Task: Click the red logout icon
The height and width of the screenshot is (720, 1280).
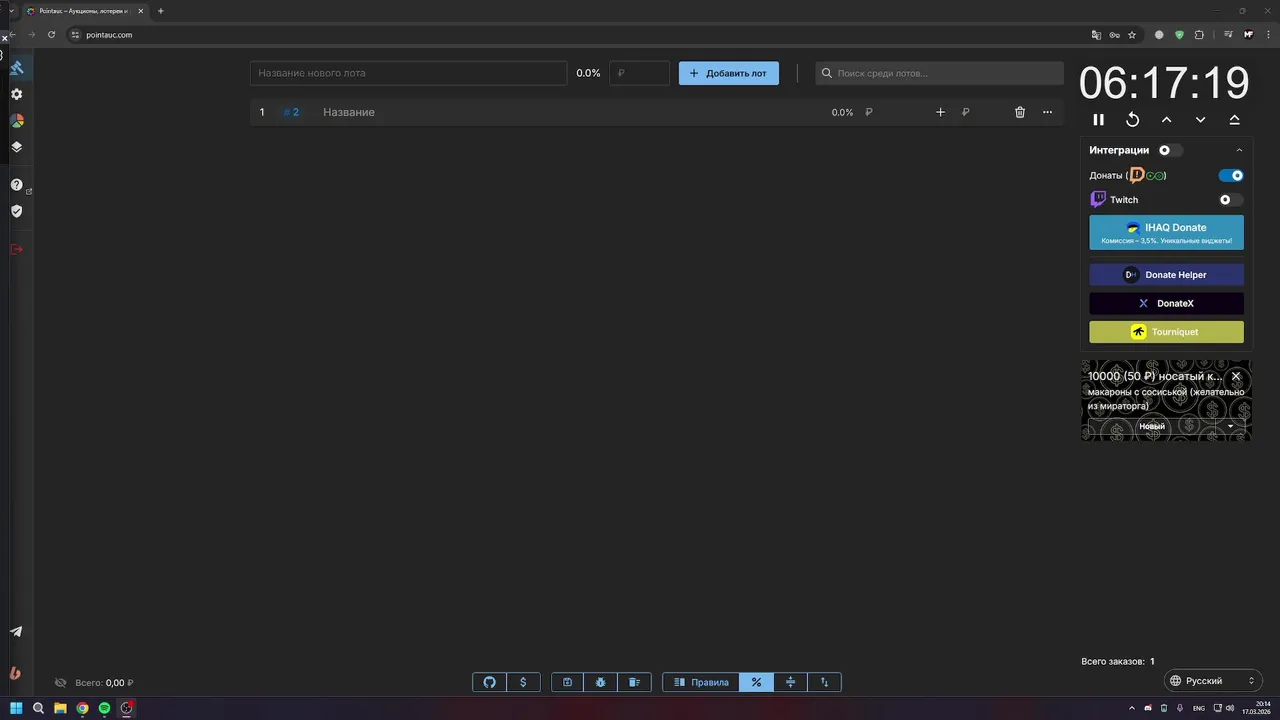Action: [x=16, y=249]
